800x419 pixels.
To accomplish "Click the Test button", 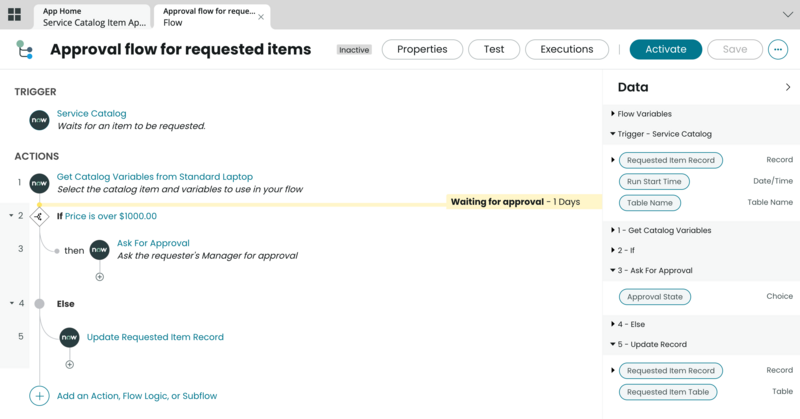I will coord(494,50).
